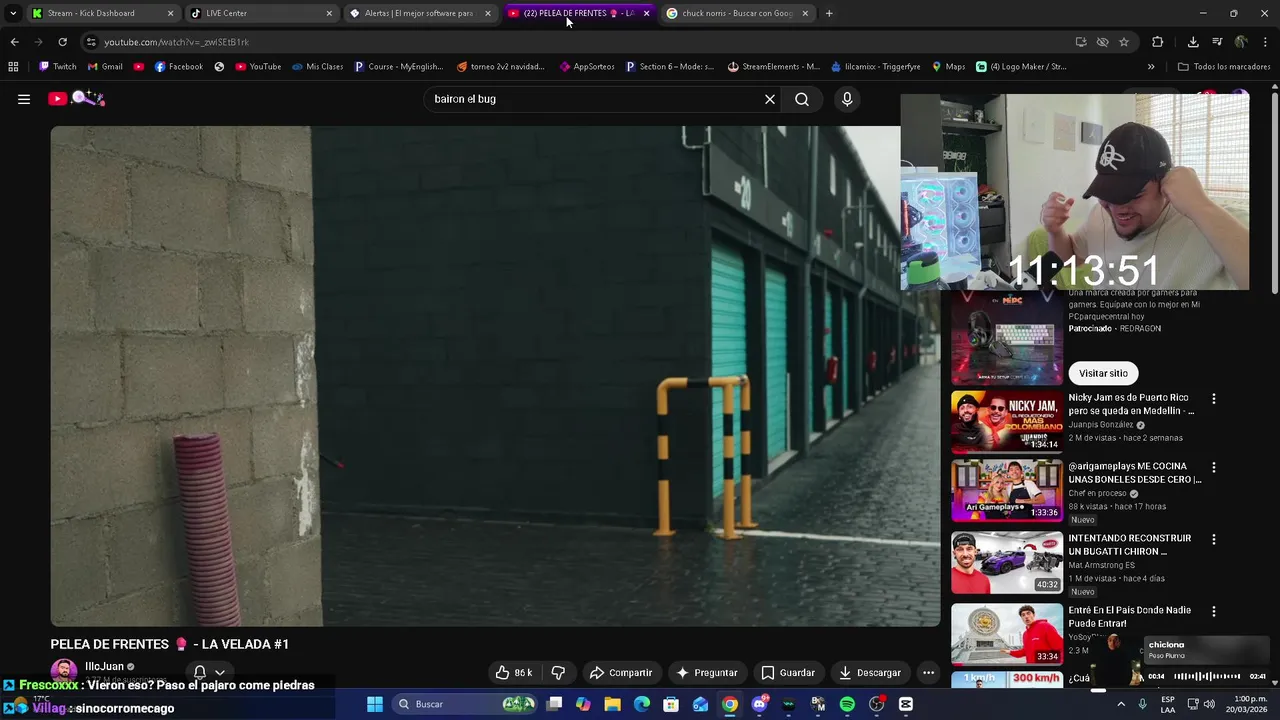Open the volume icon in system tray
The width and height of the screenshot is (1280, 720).
coord(1208,704)
